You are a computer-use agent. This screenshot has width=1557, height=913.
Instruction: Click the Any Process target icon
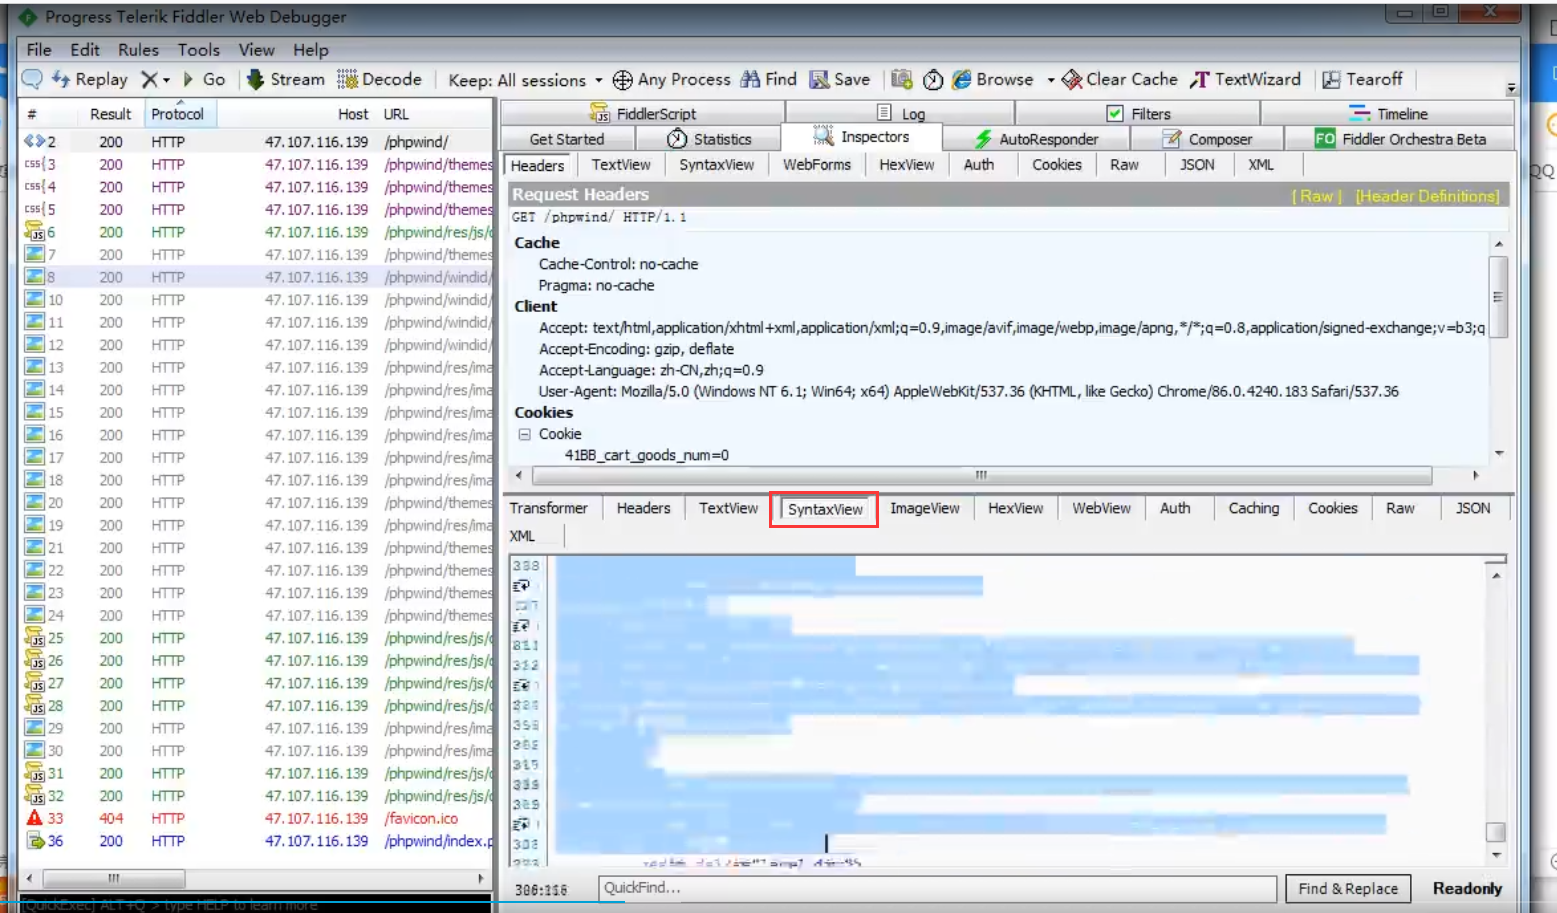point(622,80)
